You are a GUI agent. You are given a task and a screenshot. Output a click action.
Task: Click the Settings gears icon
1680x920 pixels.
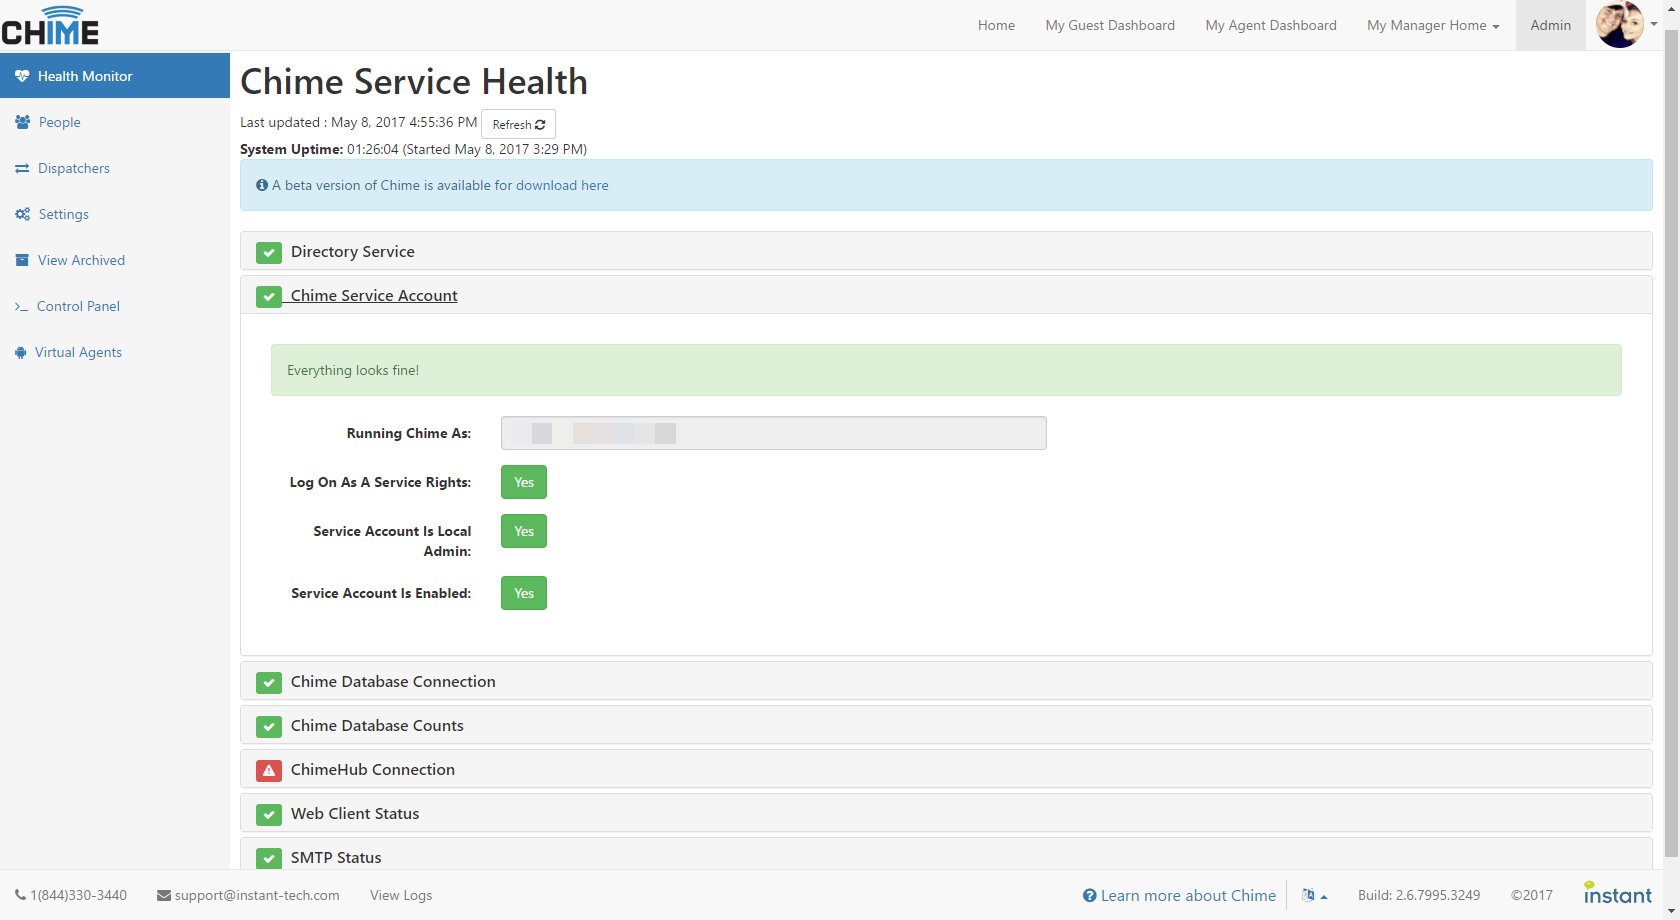coord(22,214)
